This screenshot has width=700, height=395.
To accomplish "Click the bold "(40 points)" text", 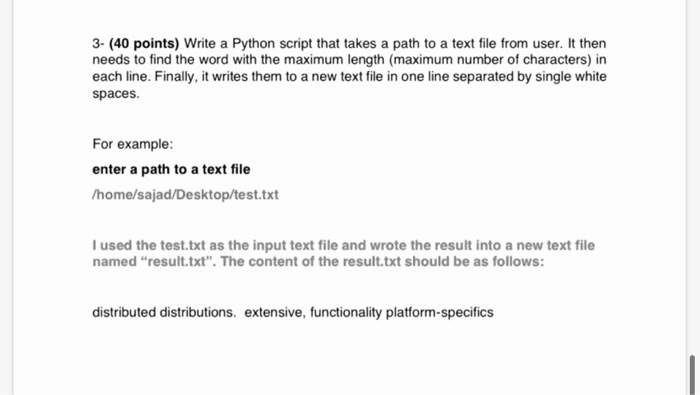I will point(144,43).
